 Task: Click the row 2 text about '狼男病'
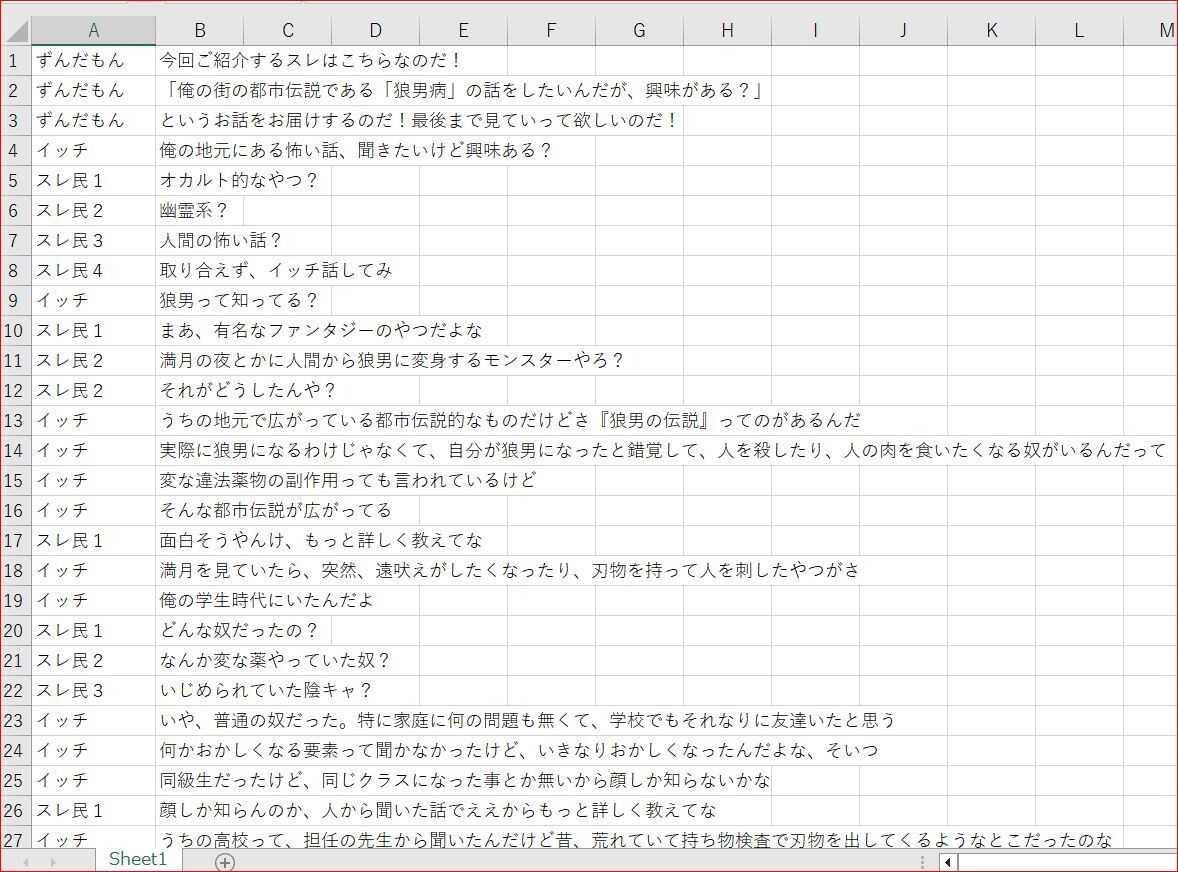463,90
